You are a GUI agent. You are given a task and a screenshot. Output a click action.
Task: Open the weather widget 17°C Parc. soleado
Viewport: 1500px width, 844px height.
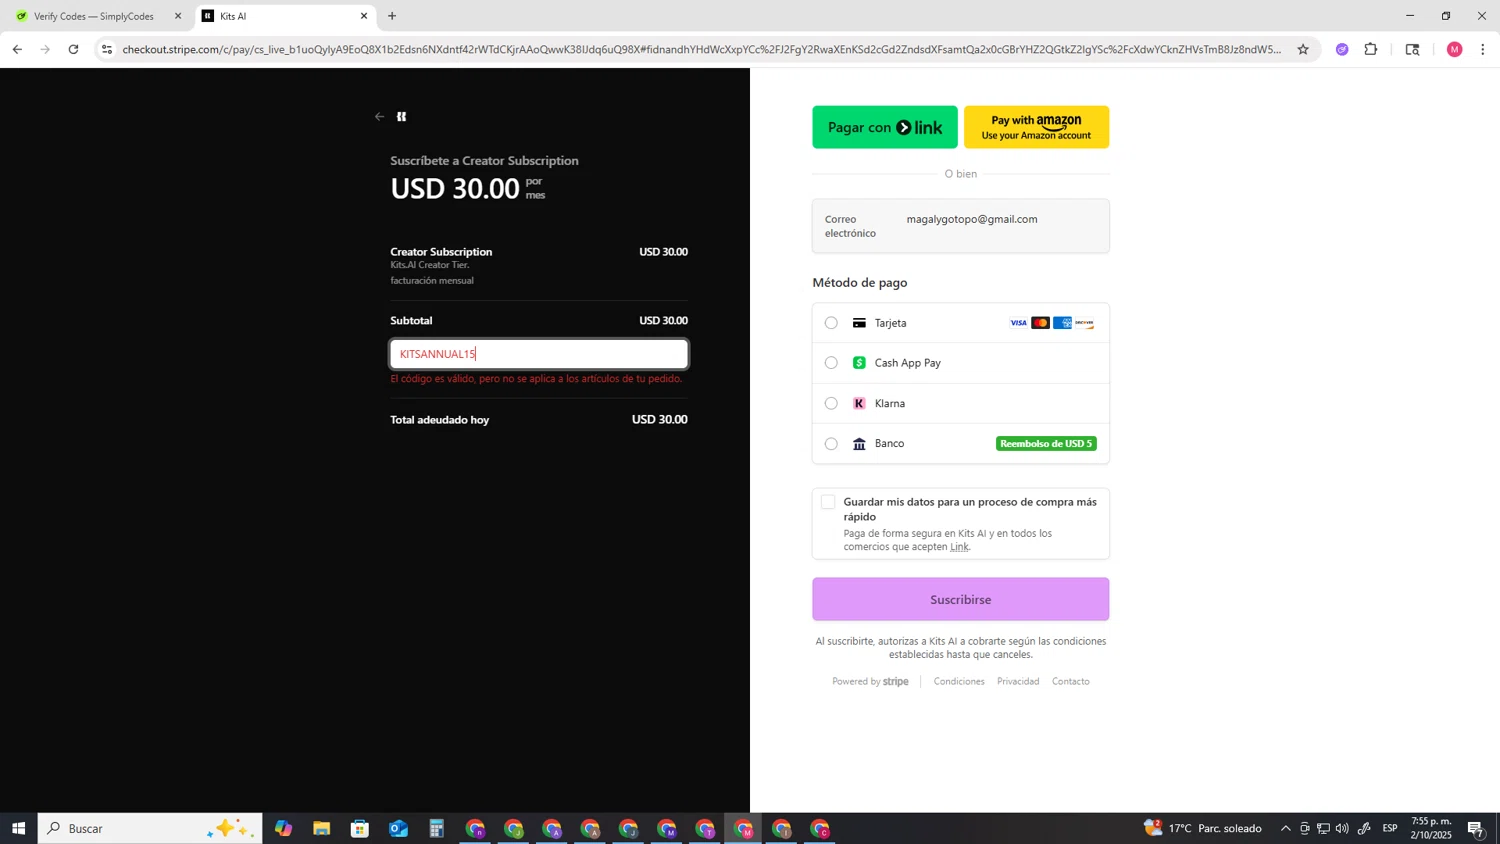coord(1203,828)
